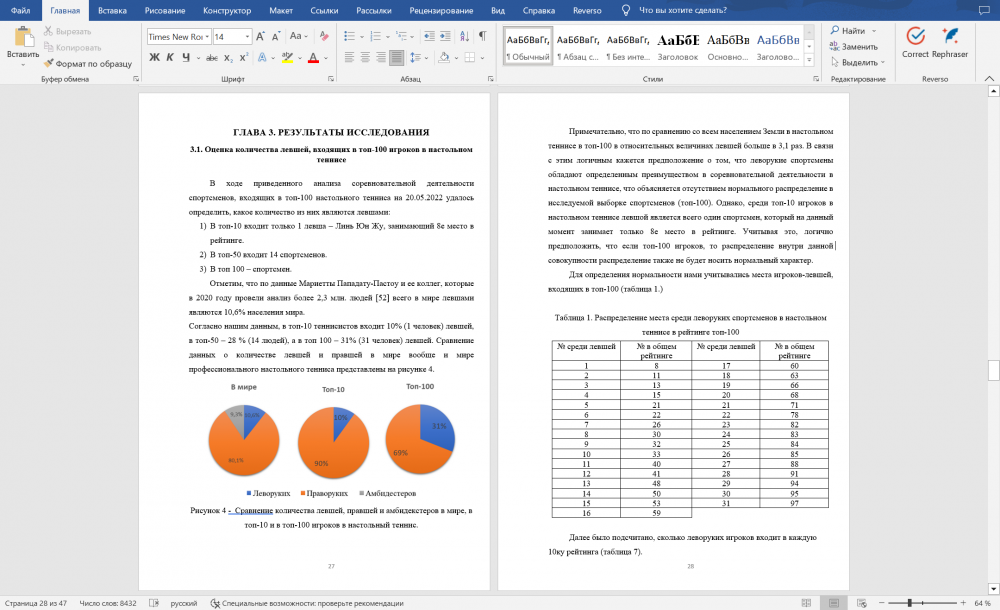Increase paragraph indent

coord(445,36)
